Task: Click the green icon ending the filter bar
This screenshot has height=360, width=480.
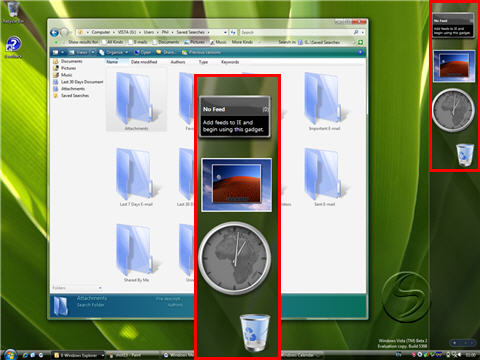Action: coord(360,42)
